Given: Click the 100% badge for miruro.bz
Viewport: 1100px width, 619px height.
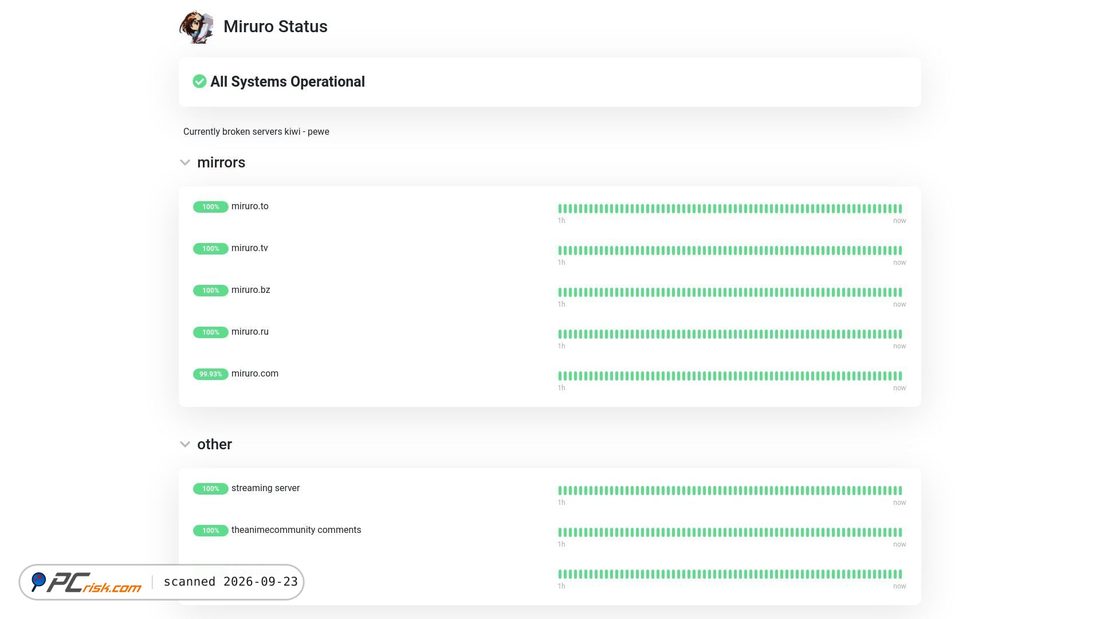Looking at the screenshot, I should coord(210,291).
